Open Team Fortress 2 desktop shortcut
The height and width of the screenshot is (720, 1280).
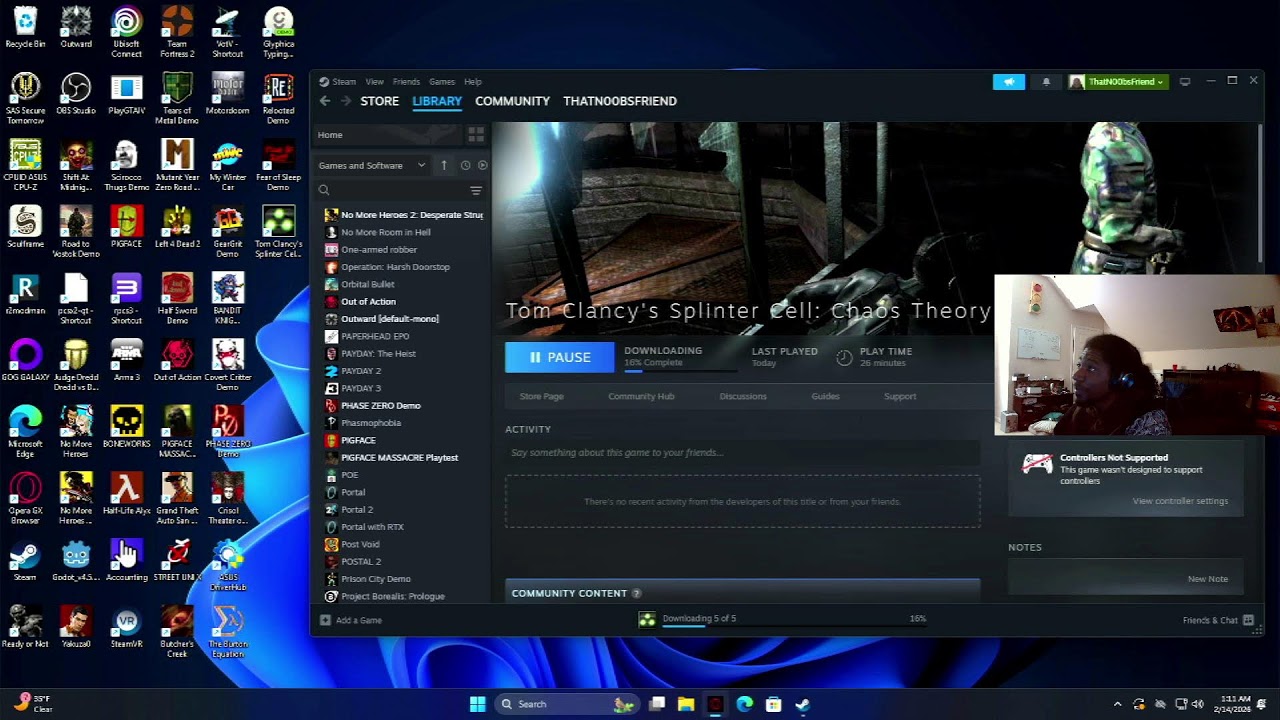[177, 33]
